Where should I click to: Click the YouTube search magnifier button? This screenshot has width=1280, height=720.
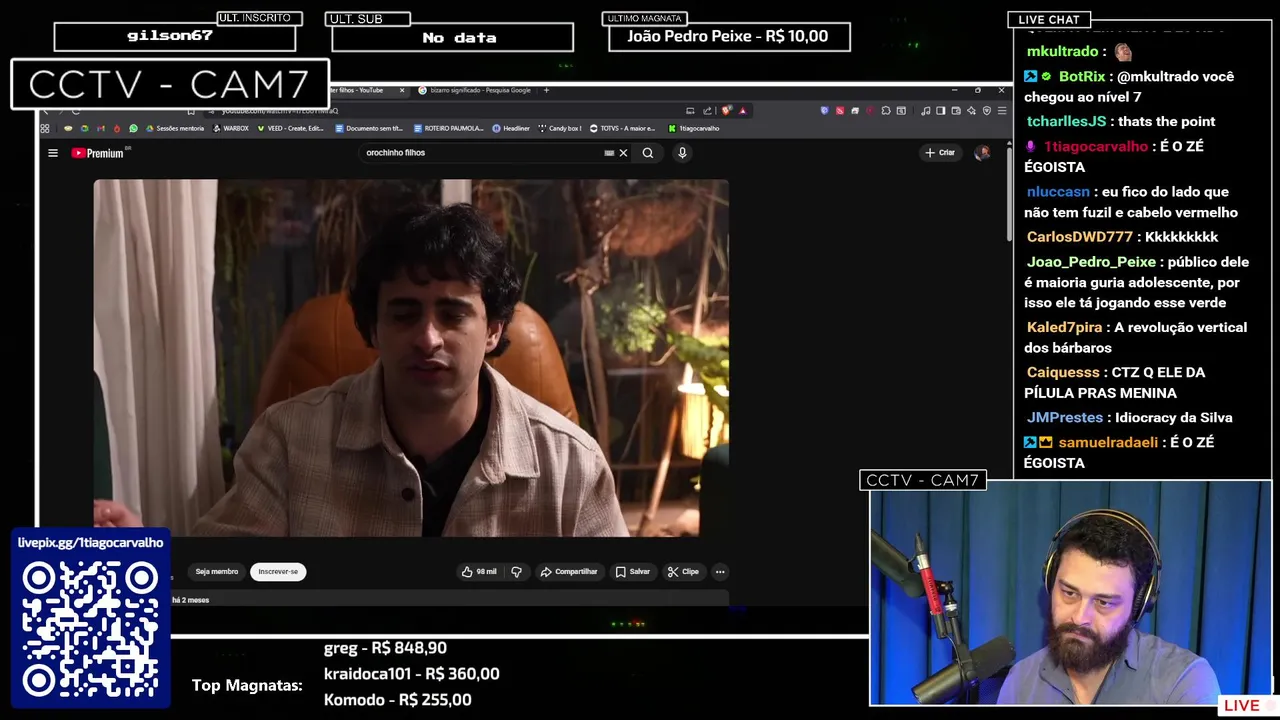tap(648, 153)
